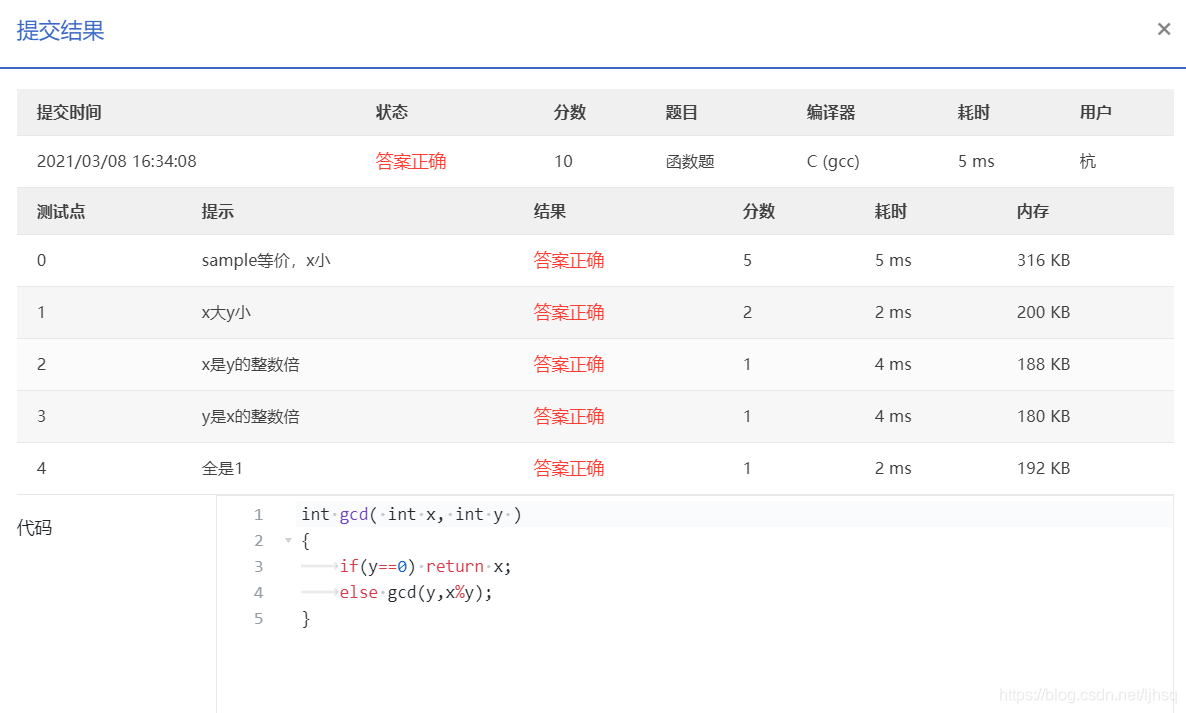This screenshot has width=1186, height=713.
Task: Click the gcd function name in the code
Action: click(x=352, y=514)
